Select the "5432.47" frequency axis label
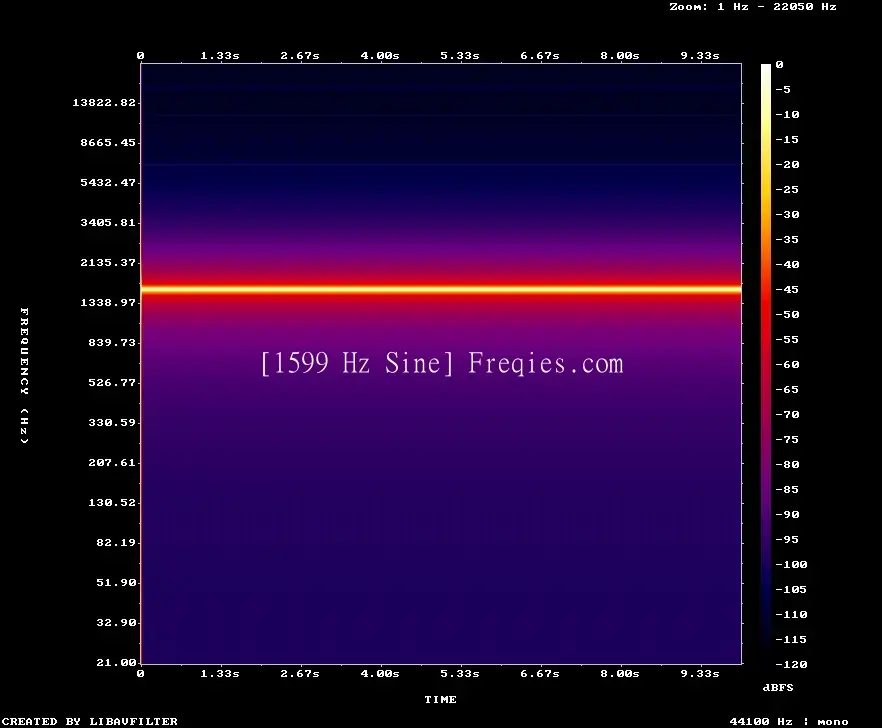 coord(108,182)
